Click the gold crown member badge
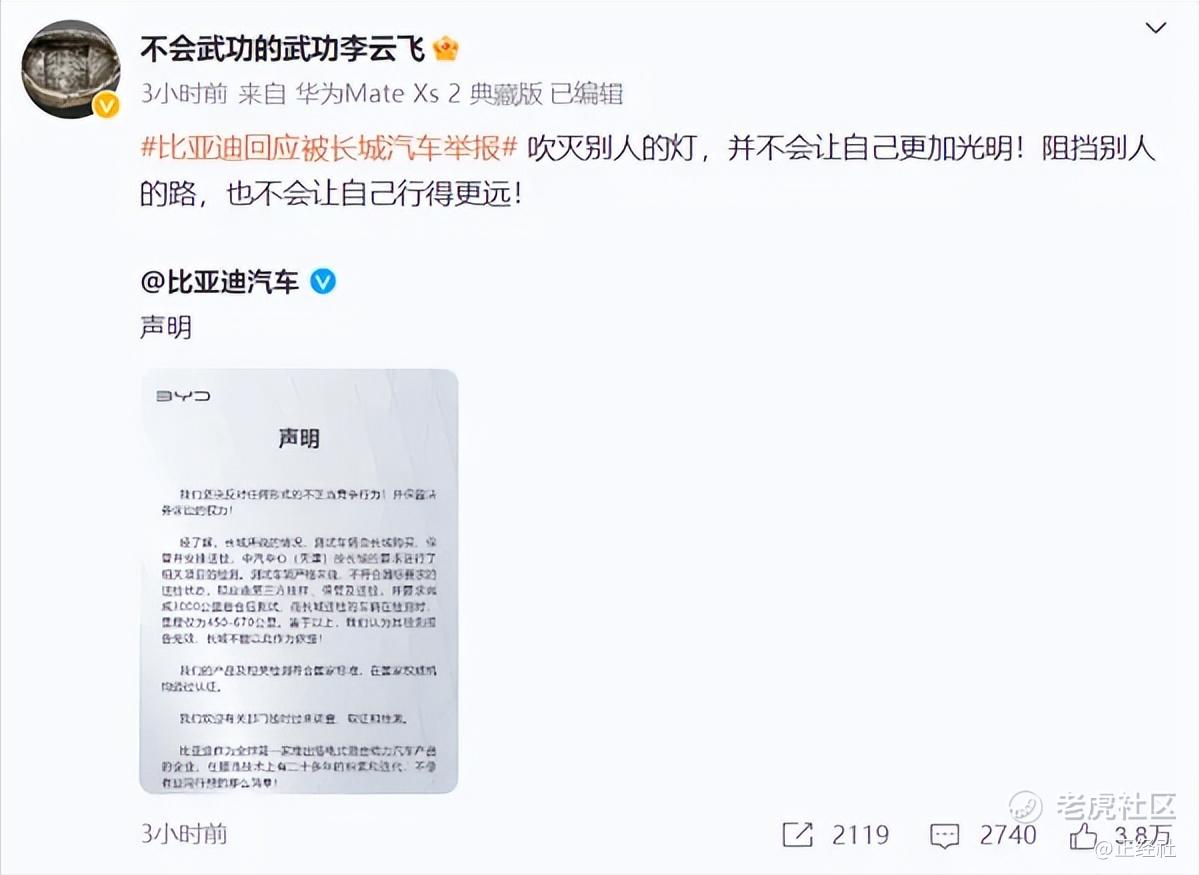Image resolution: width=1199 pixels, height=875 pixels. [x=446, y=50]
